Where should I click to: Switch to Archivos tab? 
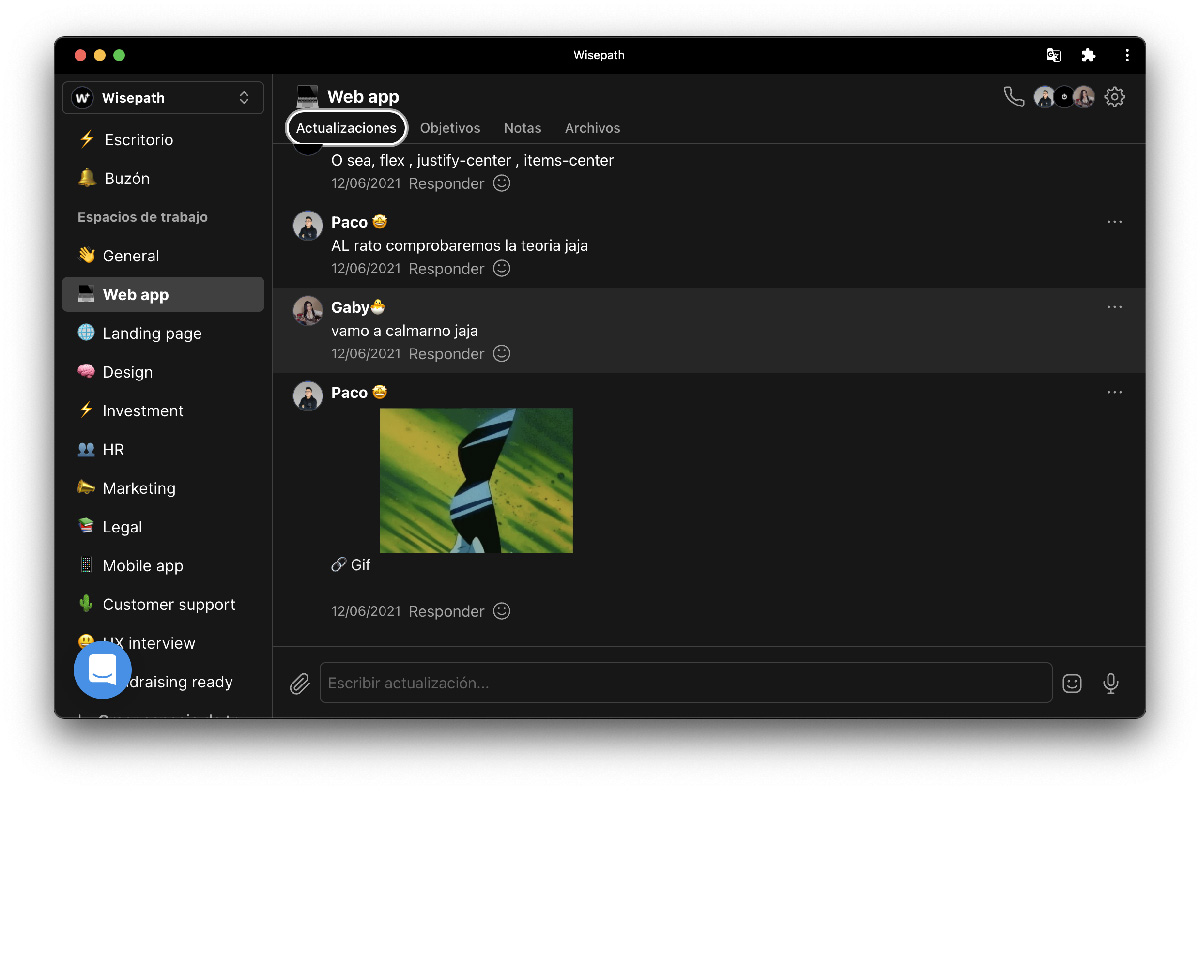click(592, 128)
